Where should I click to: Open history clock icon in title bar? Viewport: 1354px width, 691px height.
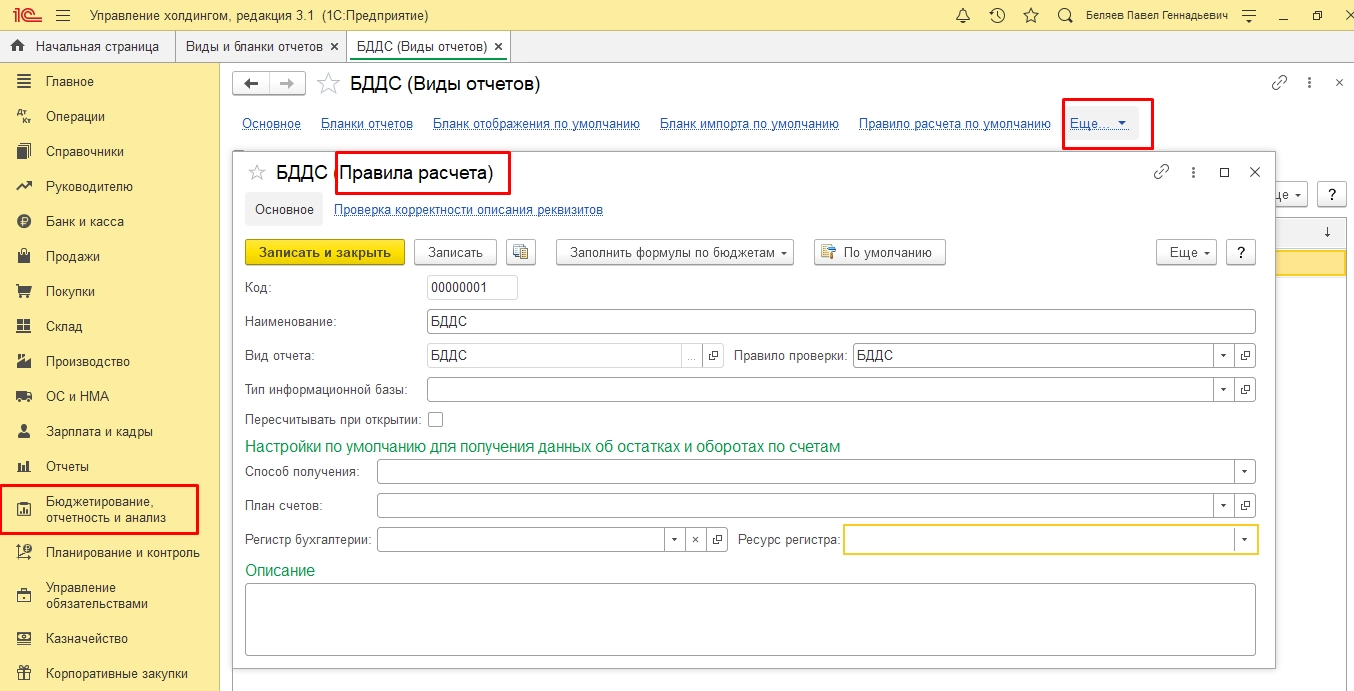coord(997,16)
